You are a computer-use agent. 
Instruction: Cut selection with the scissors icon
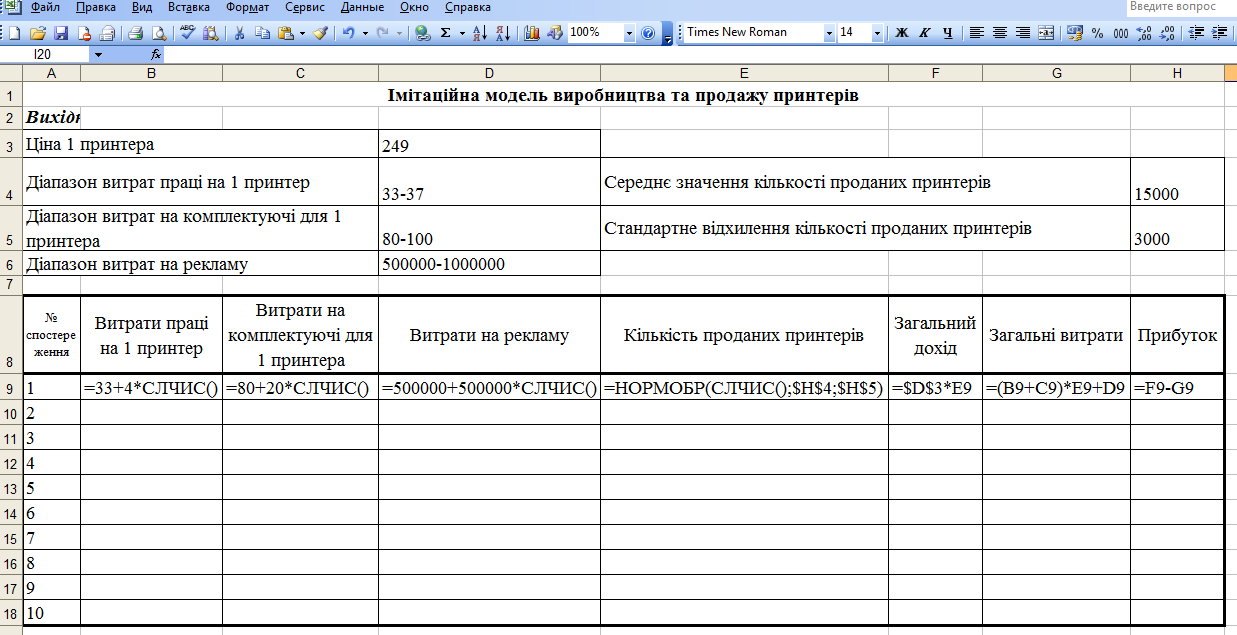(x=240, y=32)
